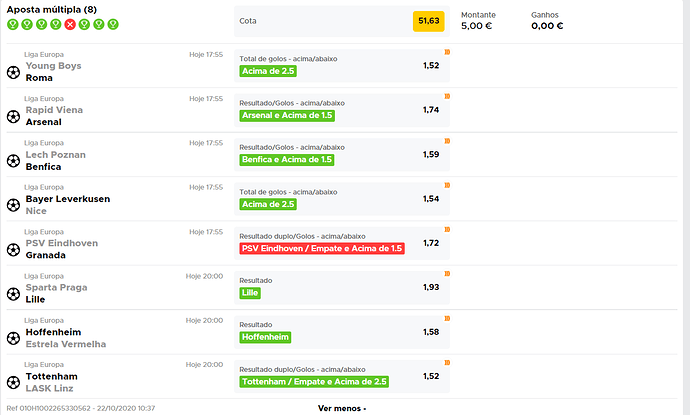Click the Acima de 2.5 selection for Leverkusen-Nice
690x415 pixels.
pyautogui.click(x=268, y=204)
